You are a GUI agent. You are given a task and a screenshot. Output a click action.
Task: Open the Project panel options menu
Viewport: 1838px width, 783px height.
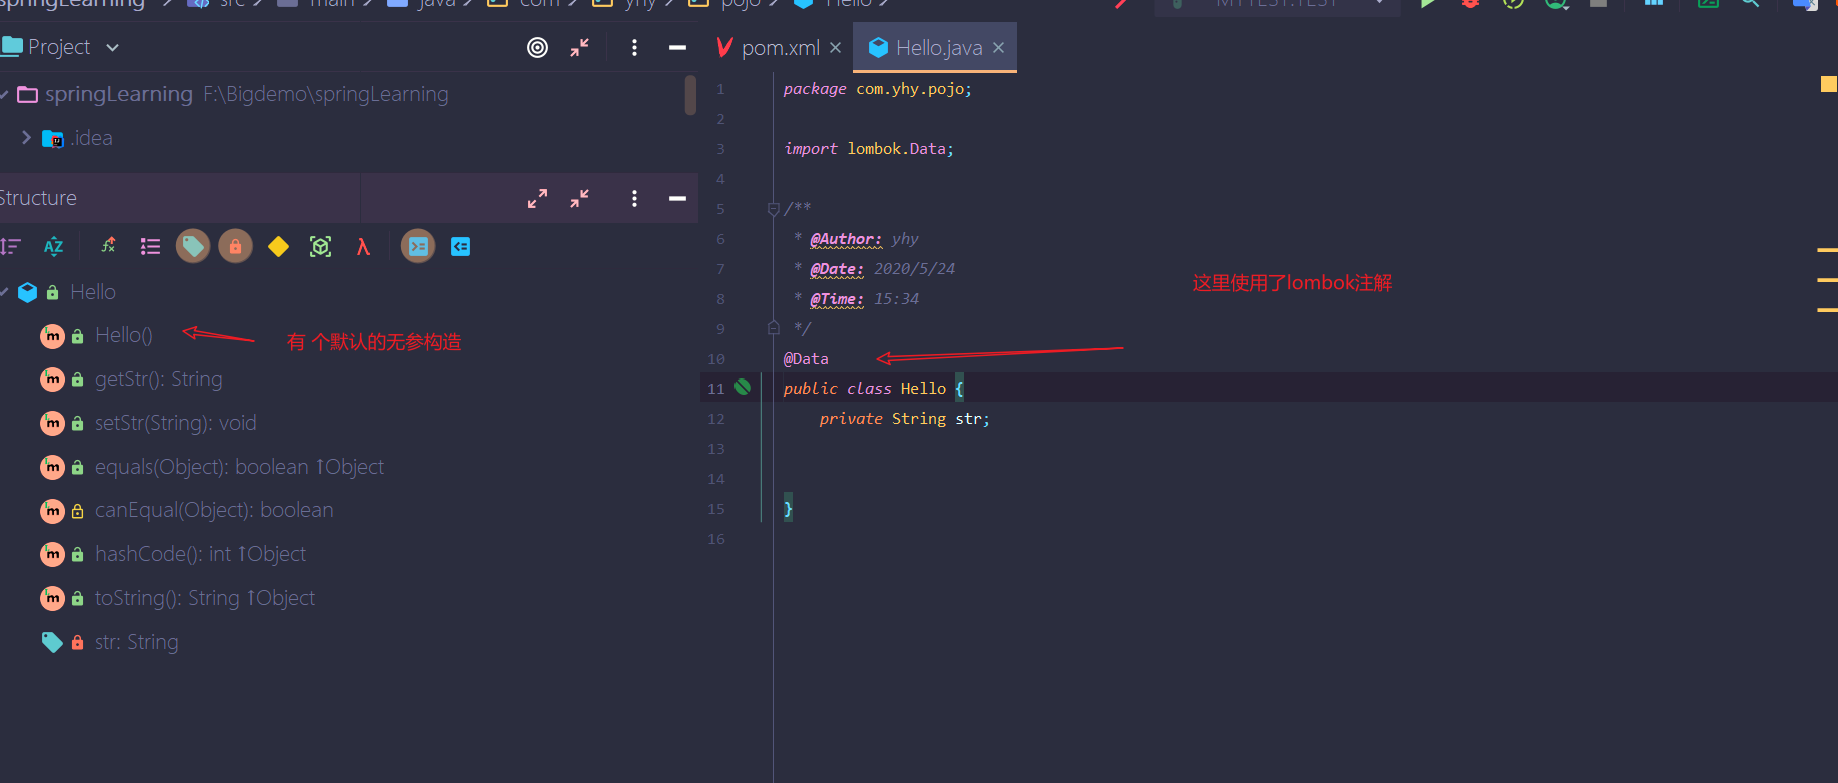pyautogui.click(x=634, y=47)
